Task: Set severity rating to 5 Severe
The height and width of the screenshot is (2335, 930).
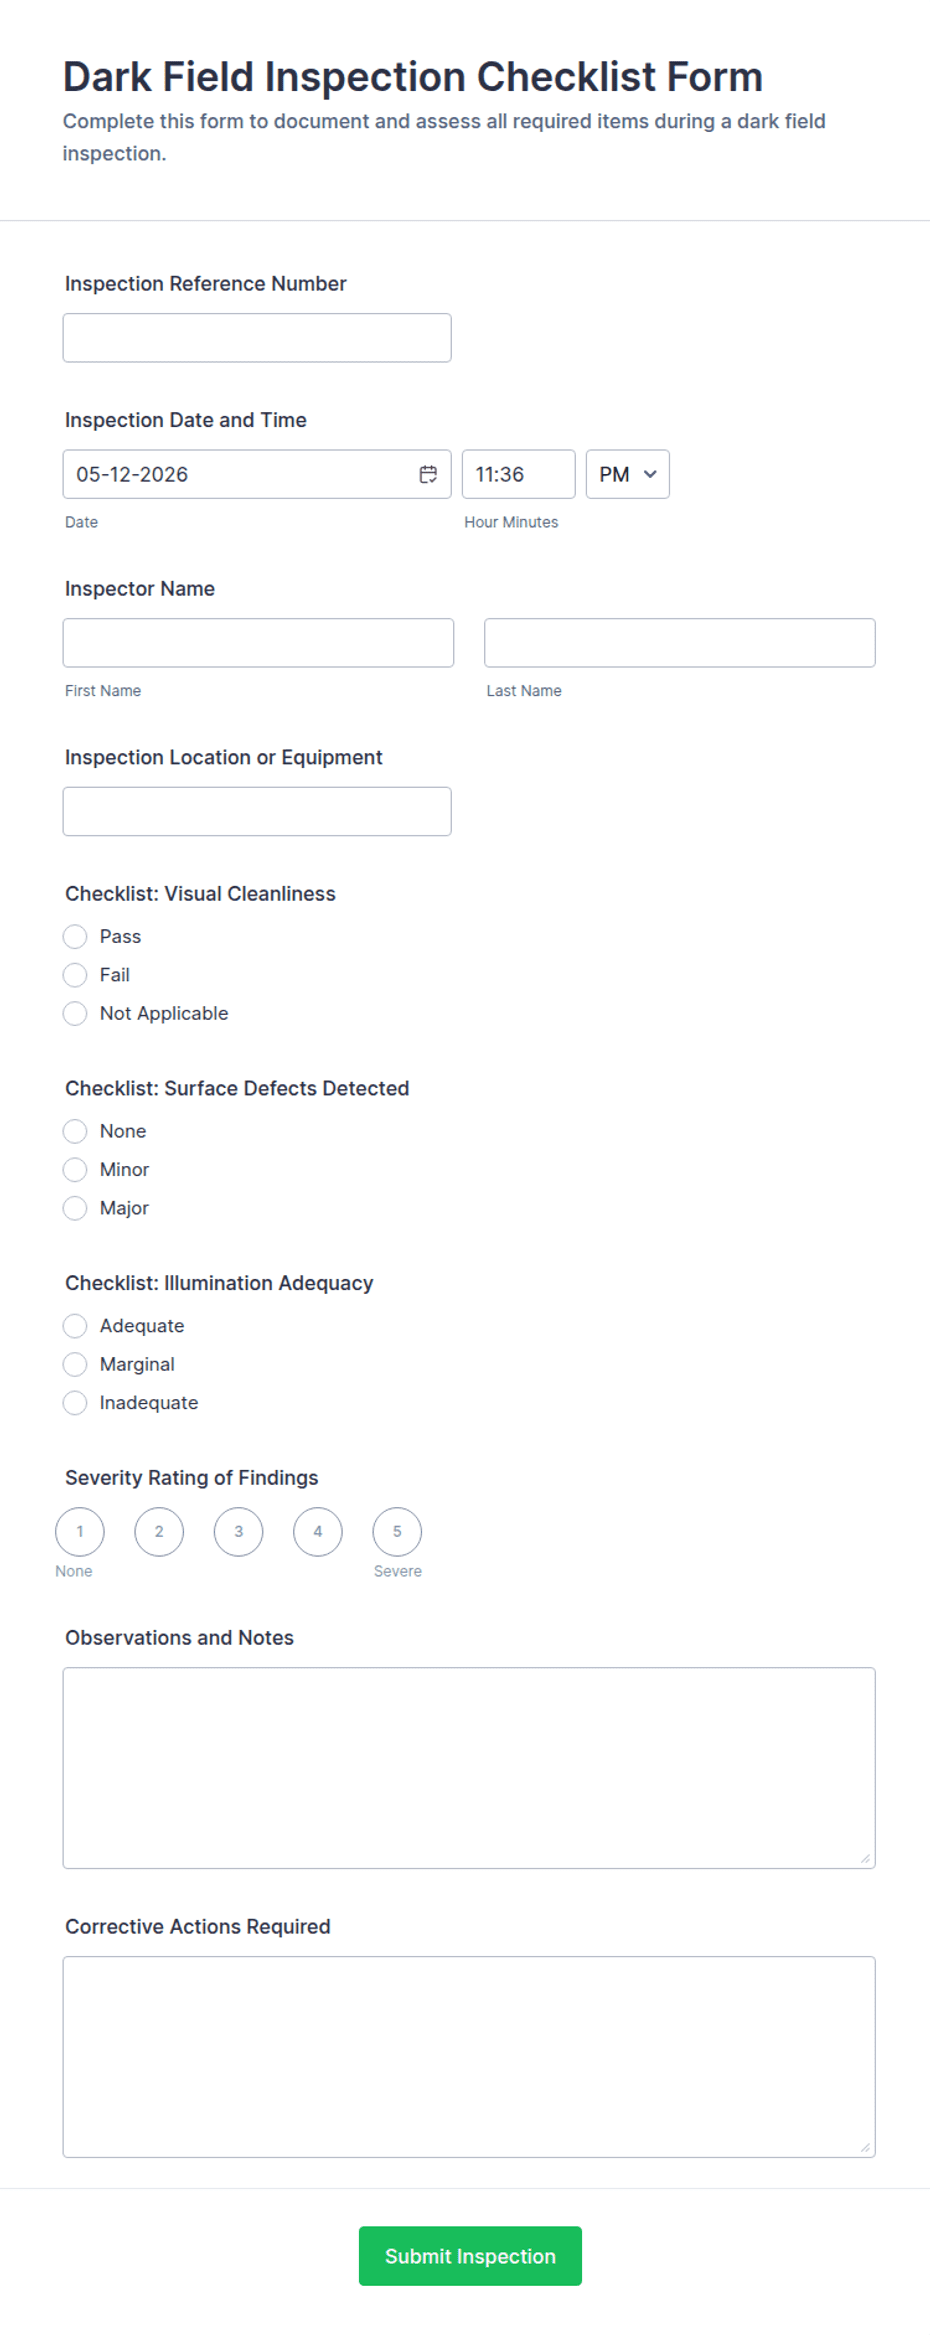Action: coord(397,1531)
